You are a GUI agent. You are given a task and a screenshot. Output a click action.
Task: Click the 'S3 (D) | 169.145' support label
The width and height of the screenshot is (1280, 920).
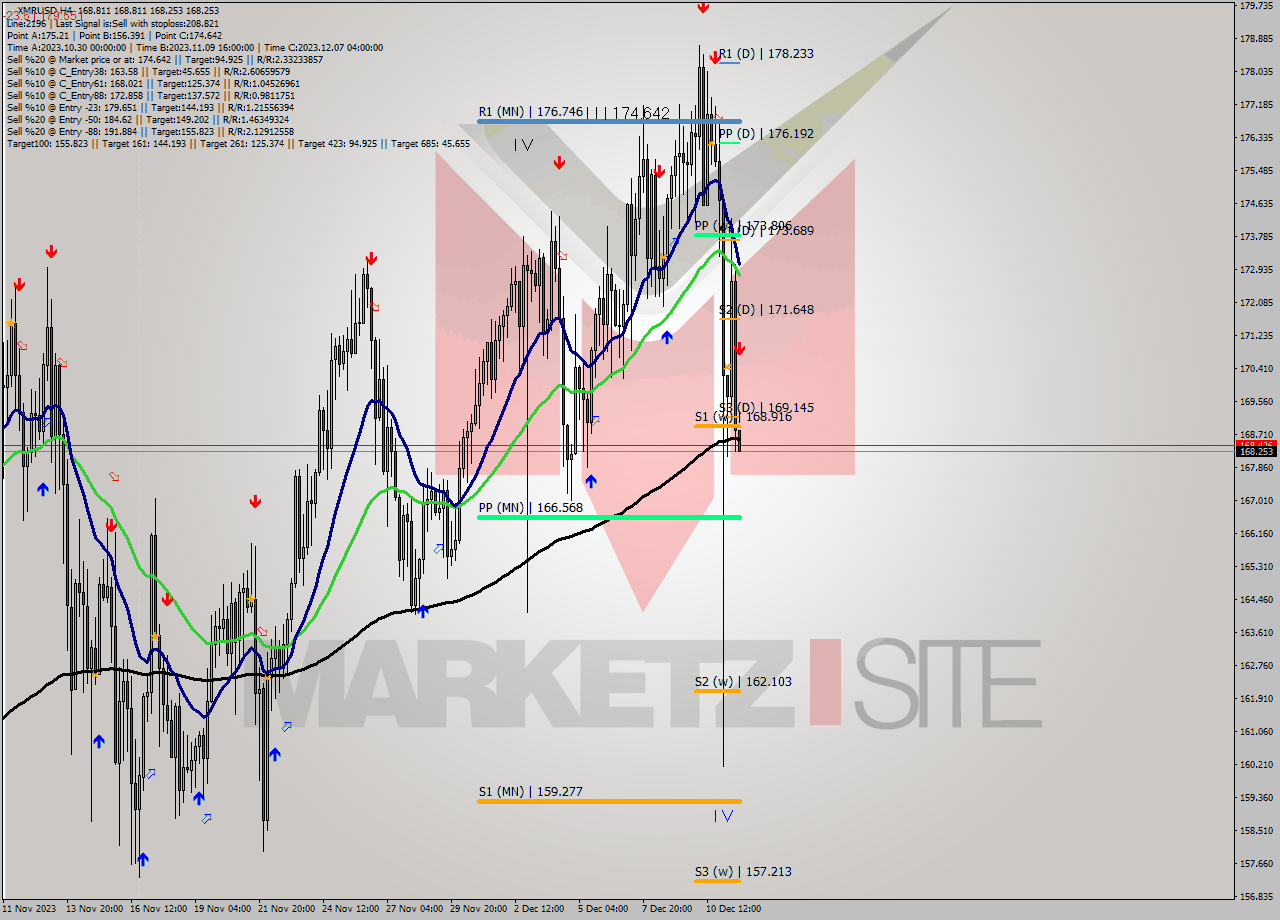tap(766, 407)
